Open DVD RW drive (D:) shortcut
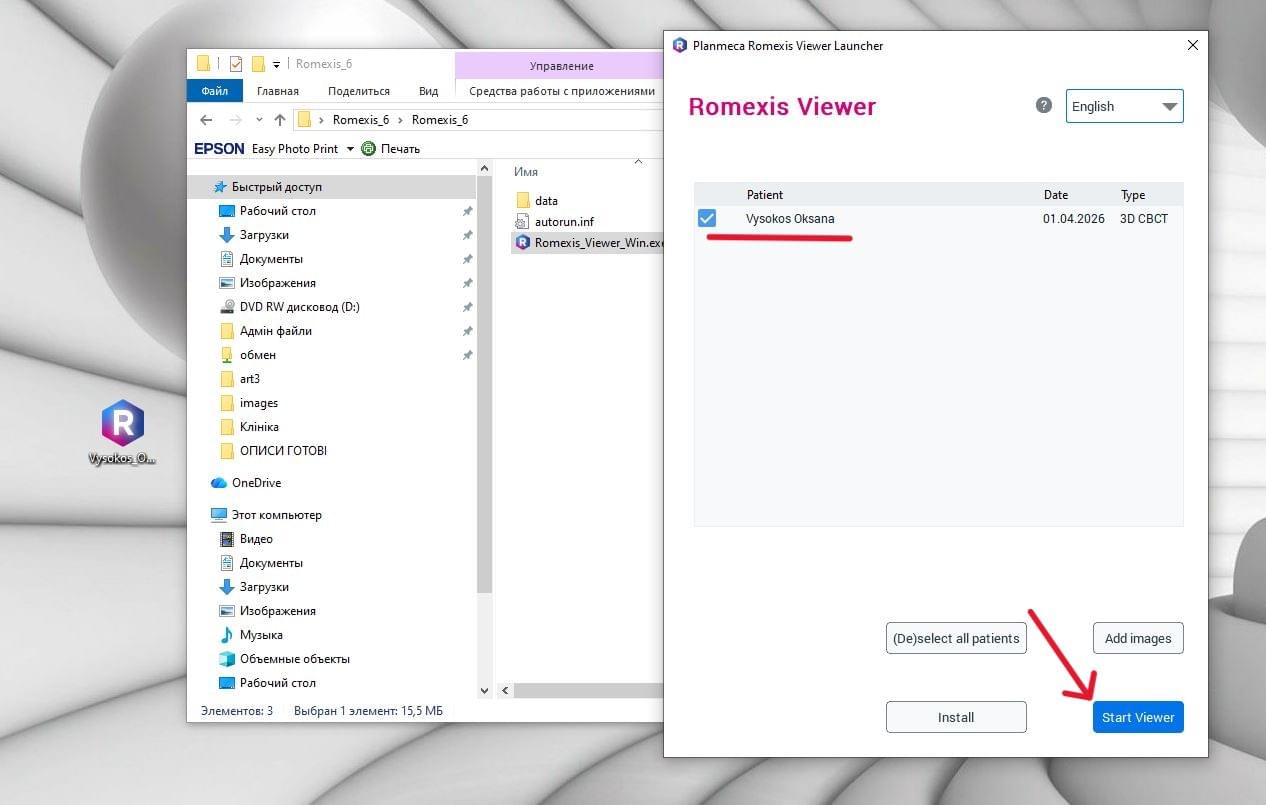The height and width of the screenshot is (805, 1266). 299,307
